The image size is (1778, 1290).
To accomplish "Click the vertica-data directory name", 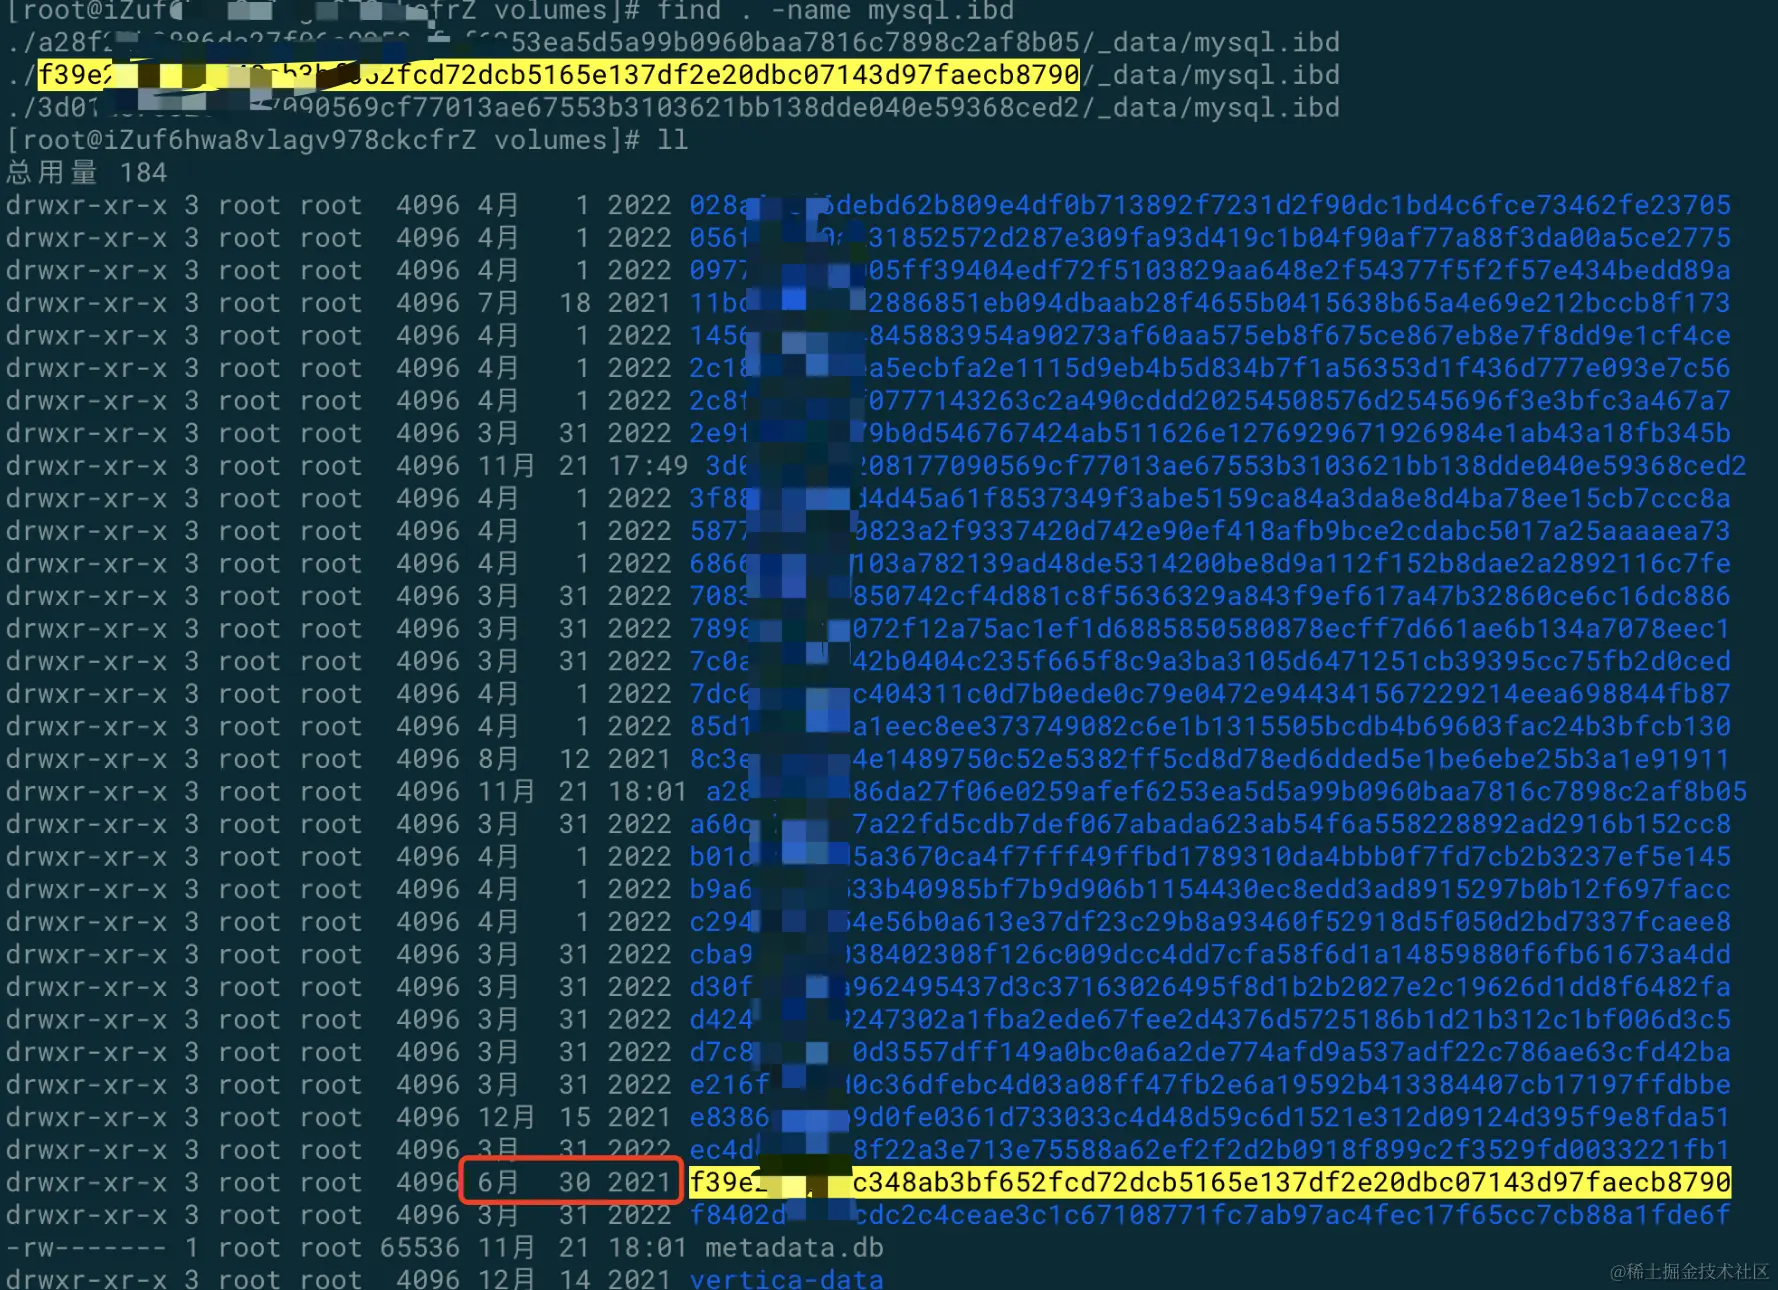I will tap(786, 1279).
